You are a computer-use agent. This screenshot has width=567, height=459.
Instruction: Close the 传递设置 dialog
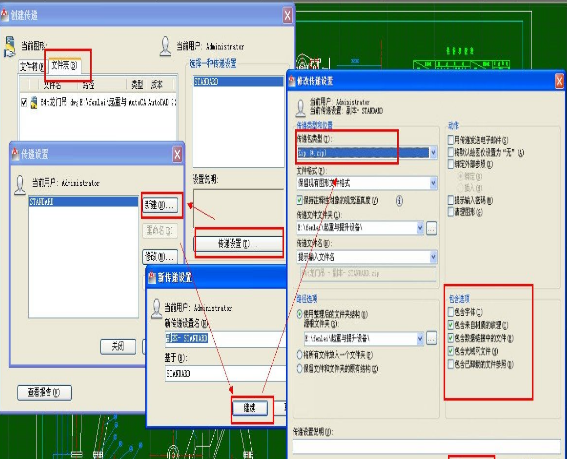pos(177,155)
